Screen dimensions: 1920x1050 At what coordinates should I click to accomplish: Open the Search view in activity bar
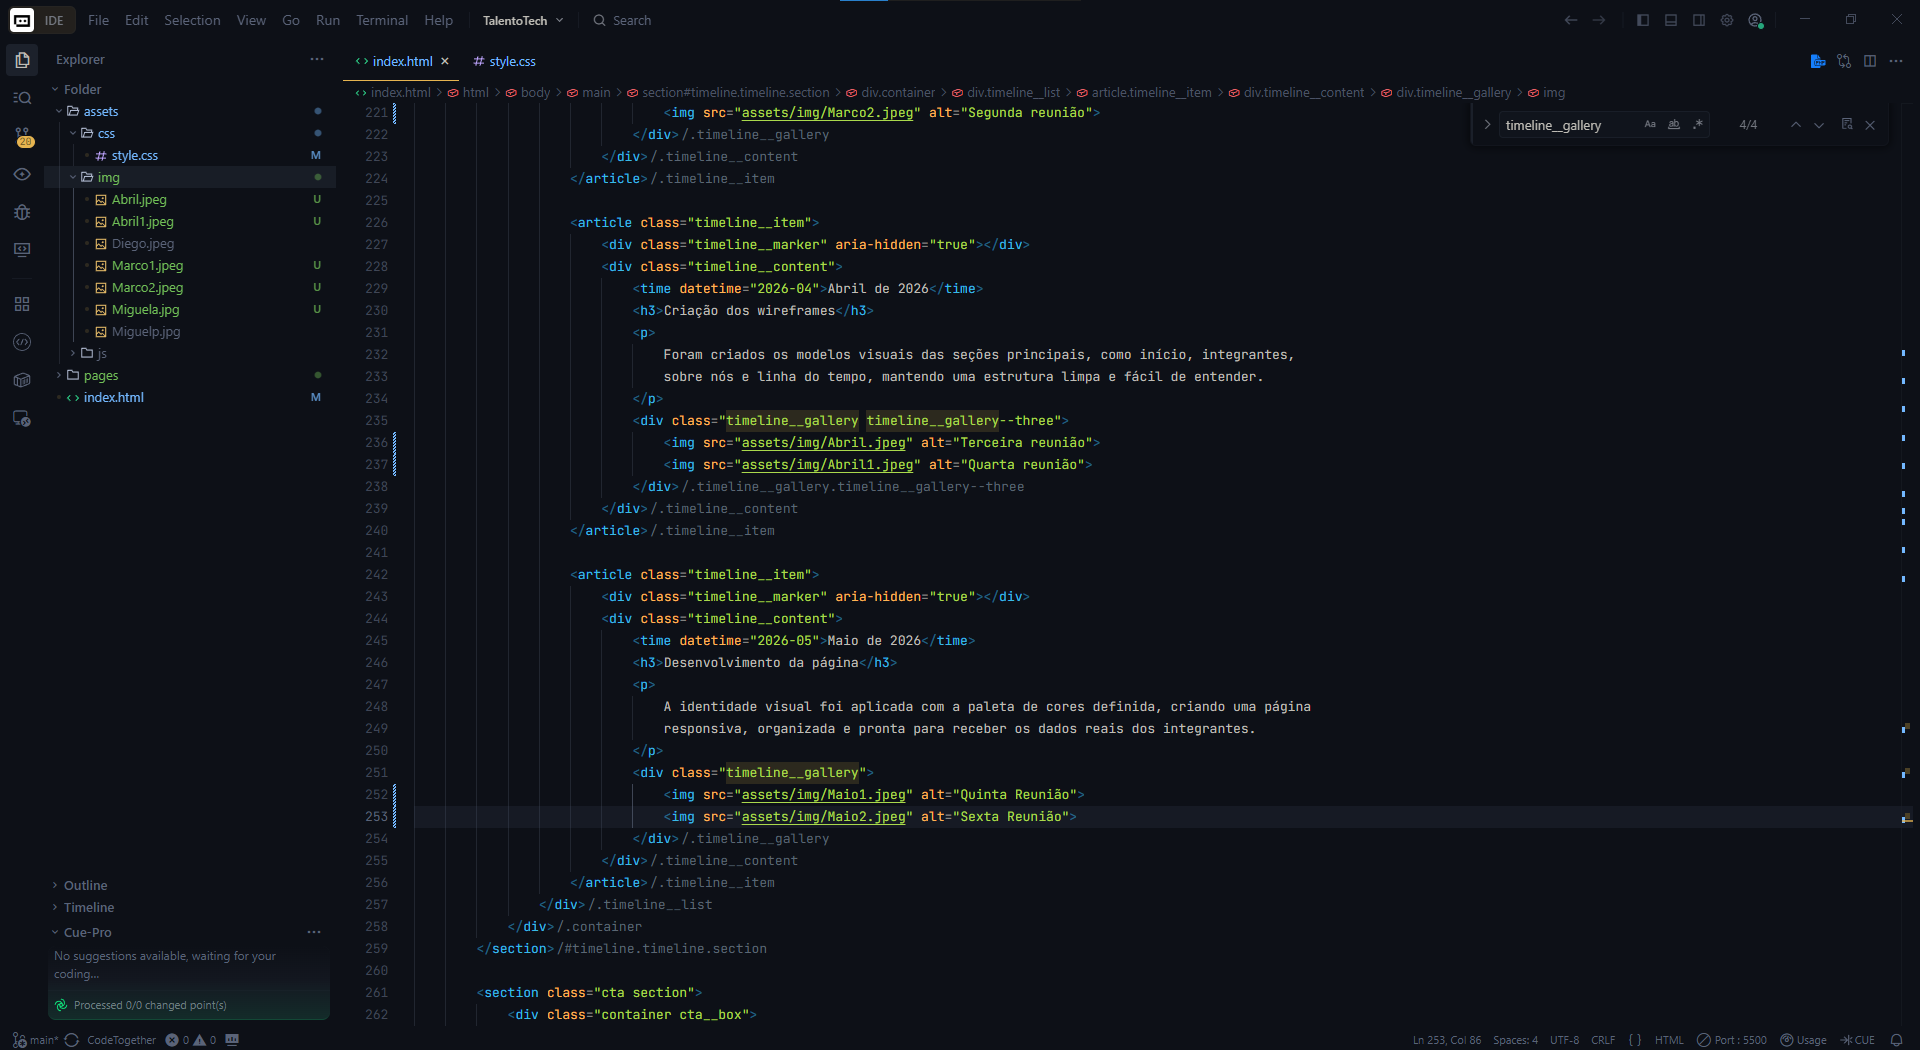[x=22, y=98]
